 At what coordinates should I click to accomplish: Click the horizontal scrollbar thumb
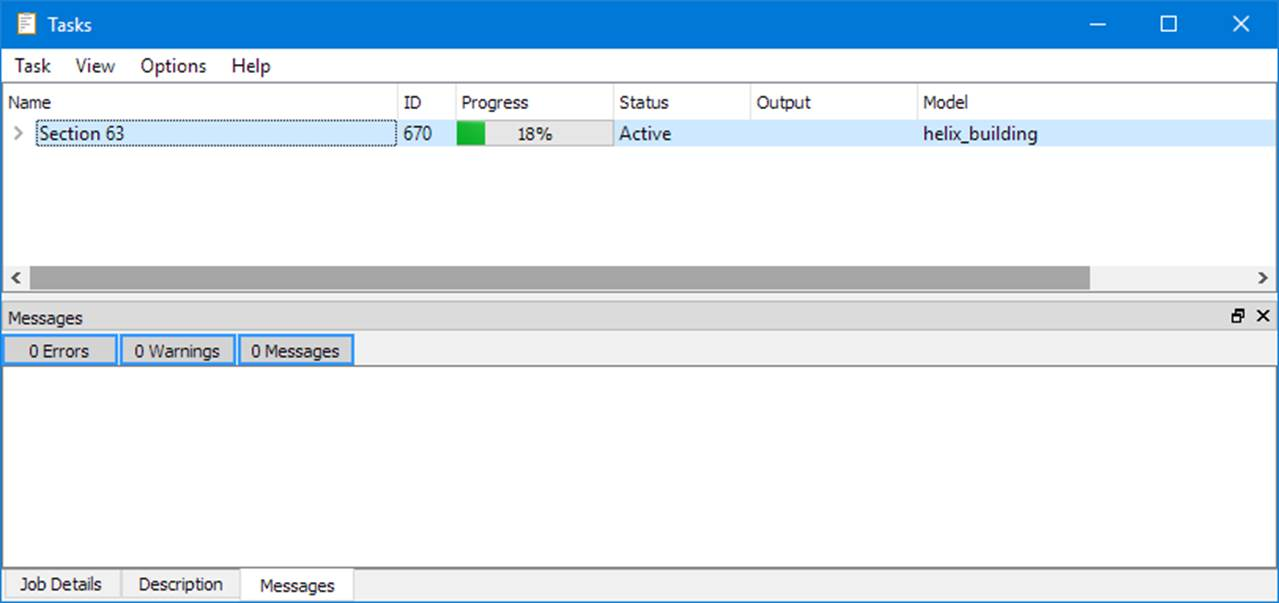[560, 278]
